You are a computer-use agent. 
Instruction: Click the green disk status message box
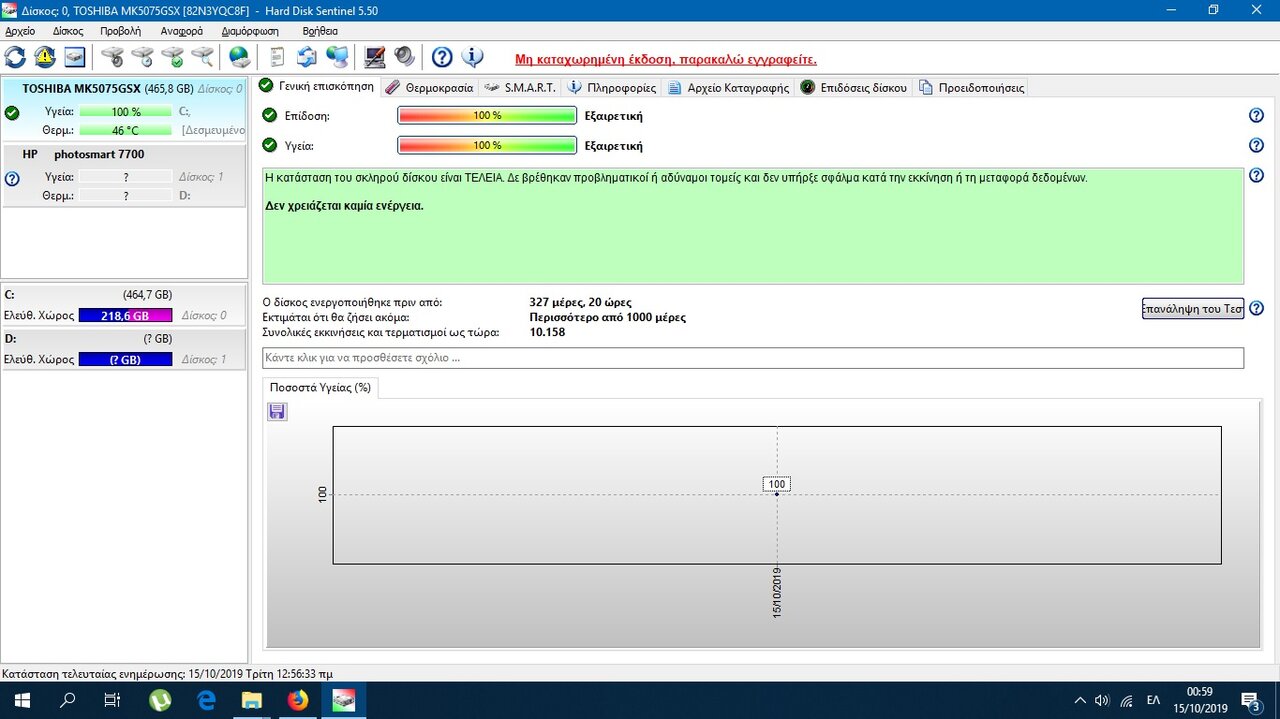[x=753, y=226]
